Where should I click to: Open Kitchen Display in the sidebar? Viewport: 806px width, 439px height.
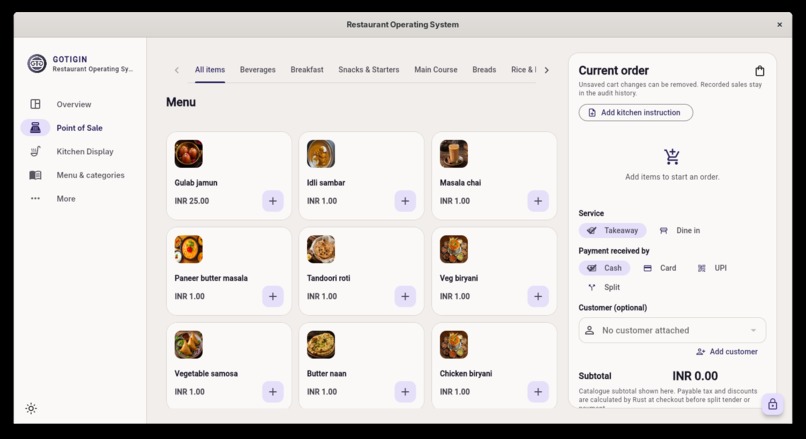pyautogui.click(x=85, y=152)
